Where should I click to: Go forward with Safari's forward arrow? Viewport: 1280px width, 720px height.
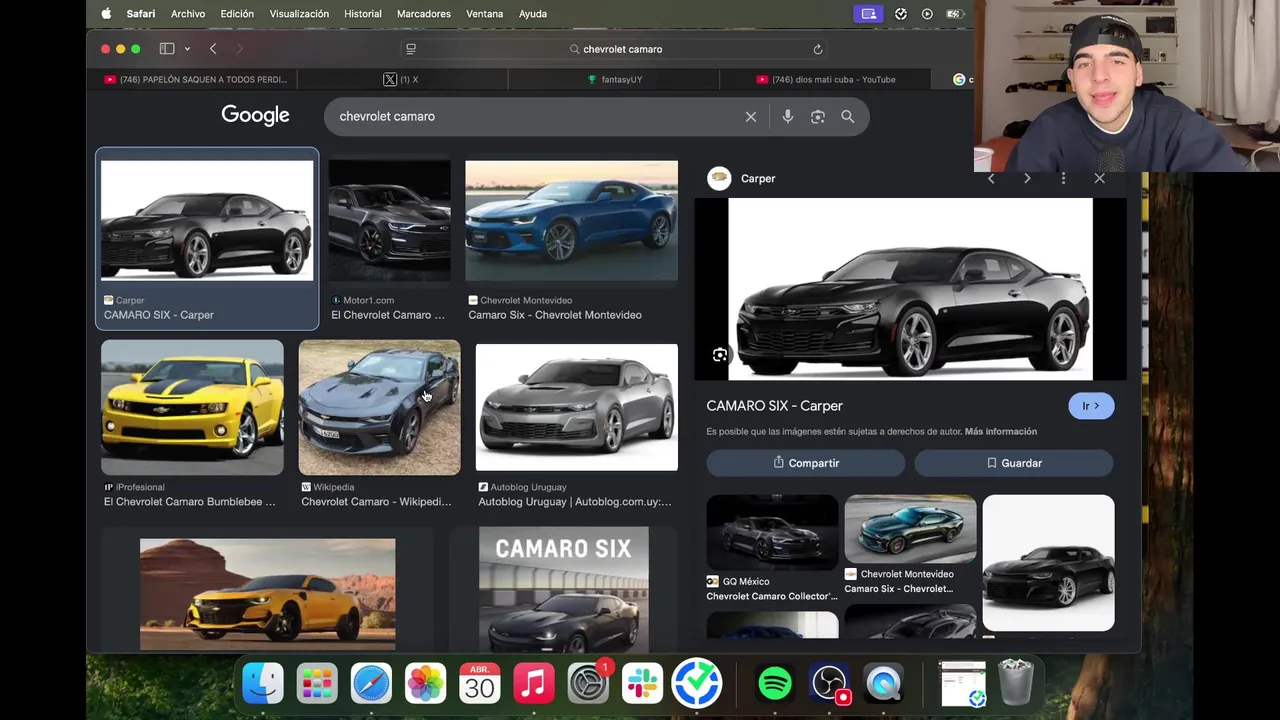point(239,49)
